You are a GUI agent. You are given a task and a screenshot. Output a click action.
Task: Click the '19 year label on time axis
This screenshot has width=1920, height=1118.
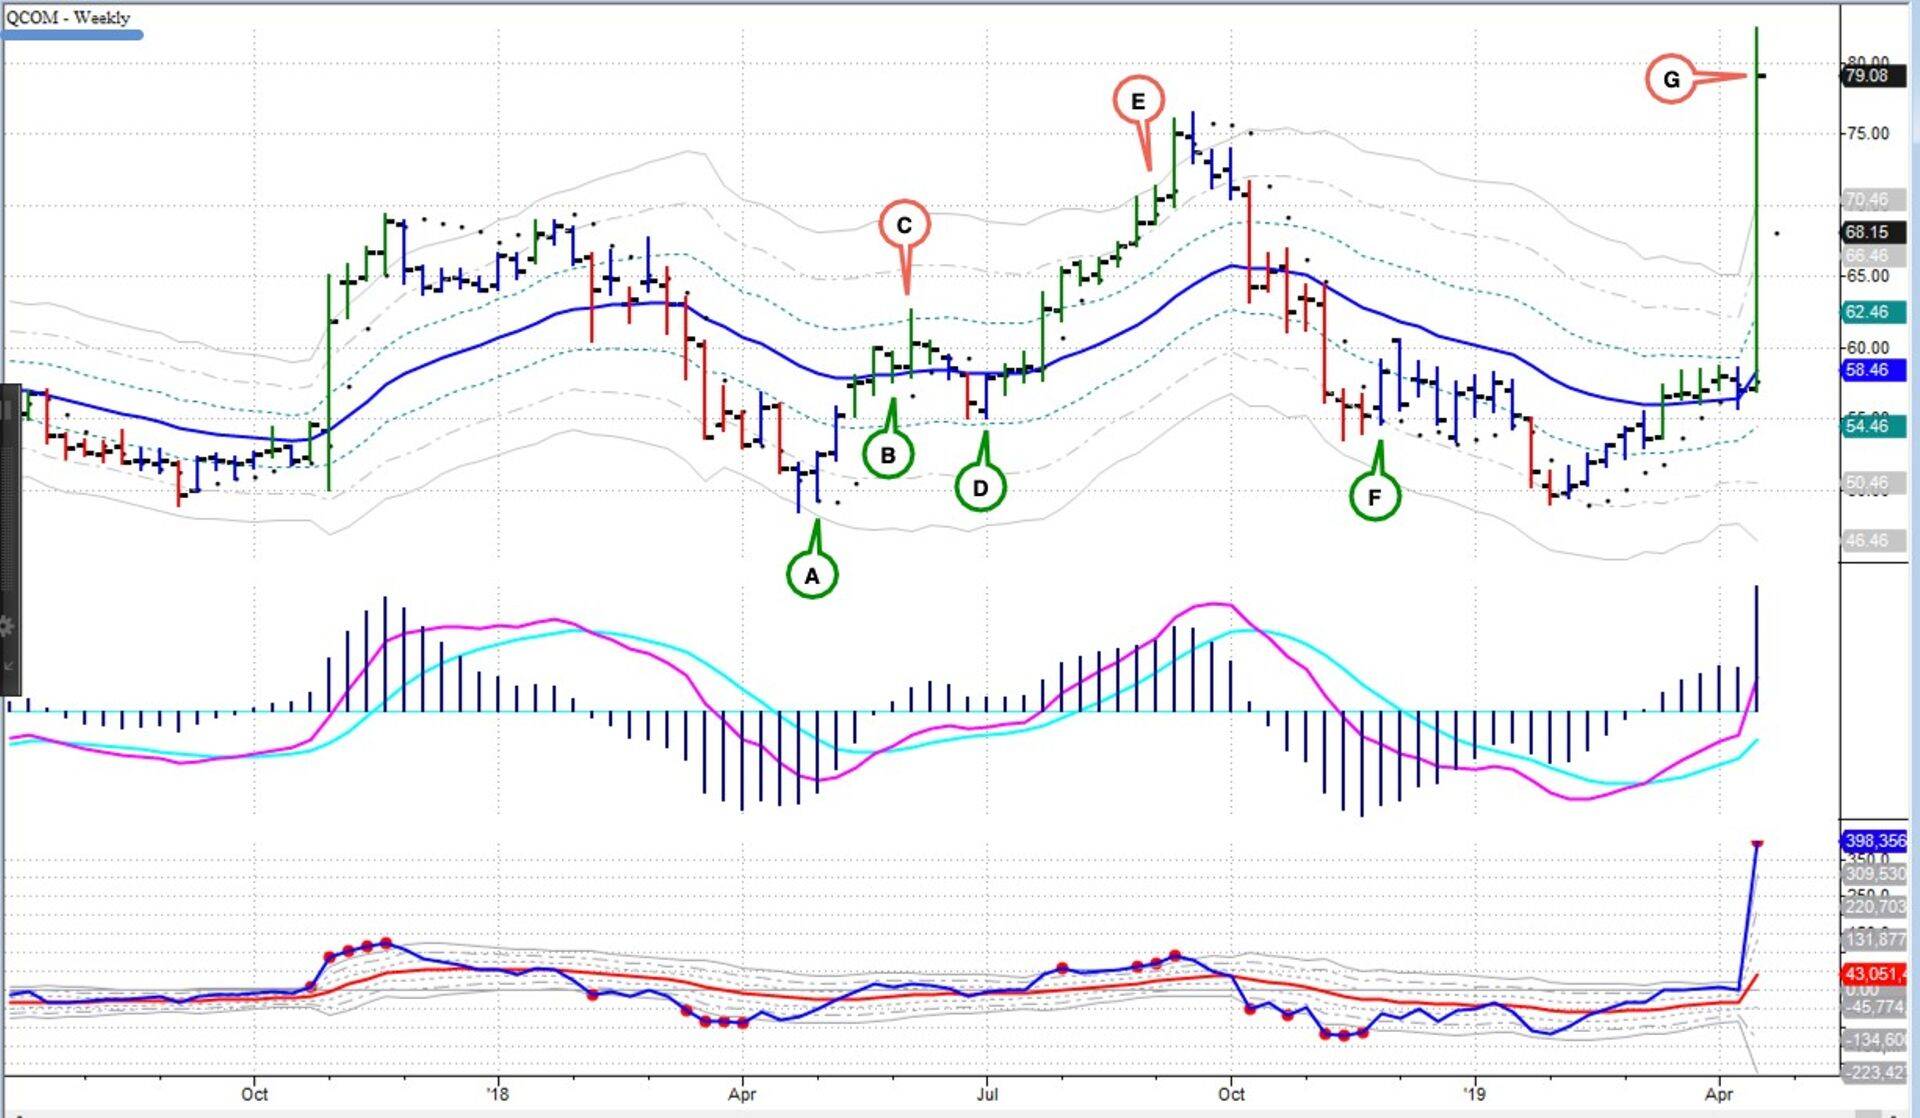[x=1474, y=1094]
